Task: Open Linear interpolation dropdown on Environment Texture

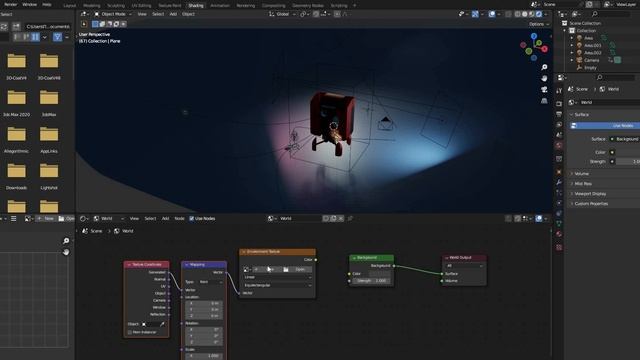Action: (278, 277)
